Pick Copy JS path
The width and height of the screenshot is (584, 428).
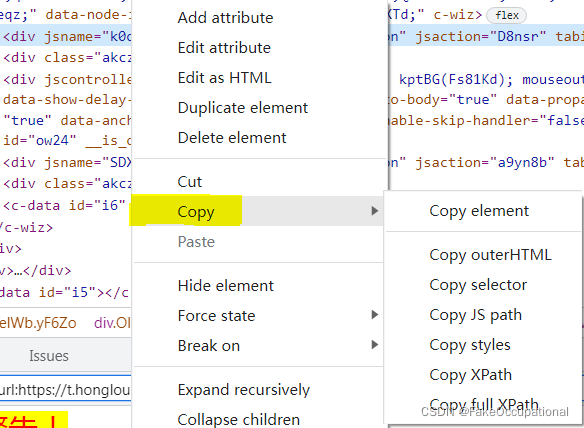pos(475,315)
